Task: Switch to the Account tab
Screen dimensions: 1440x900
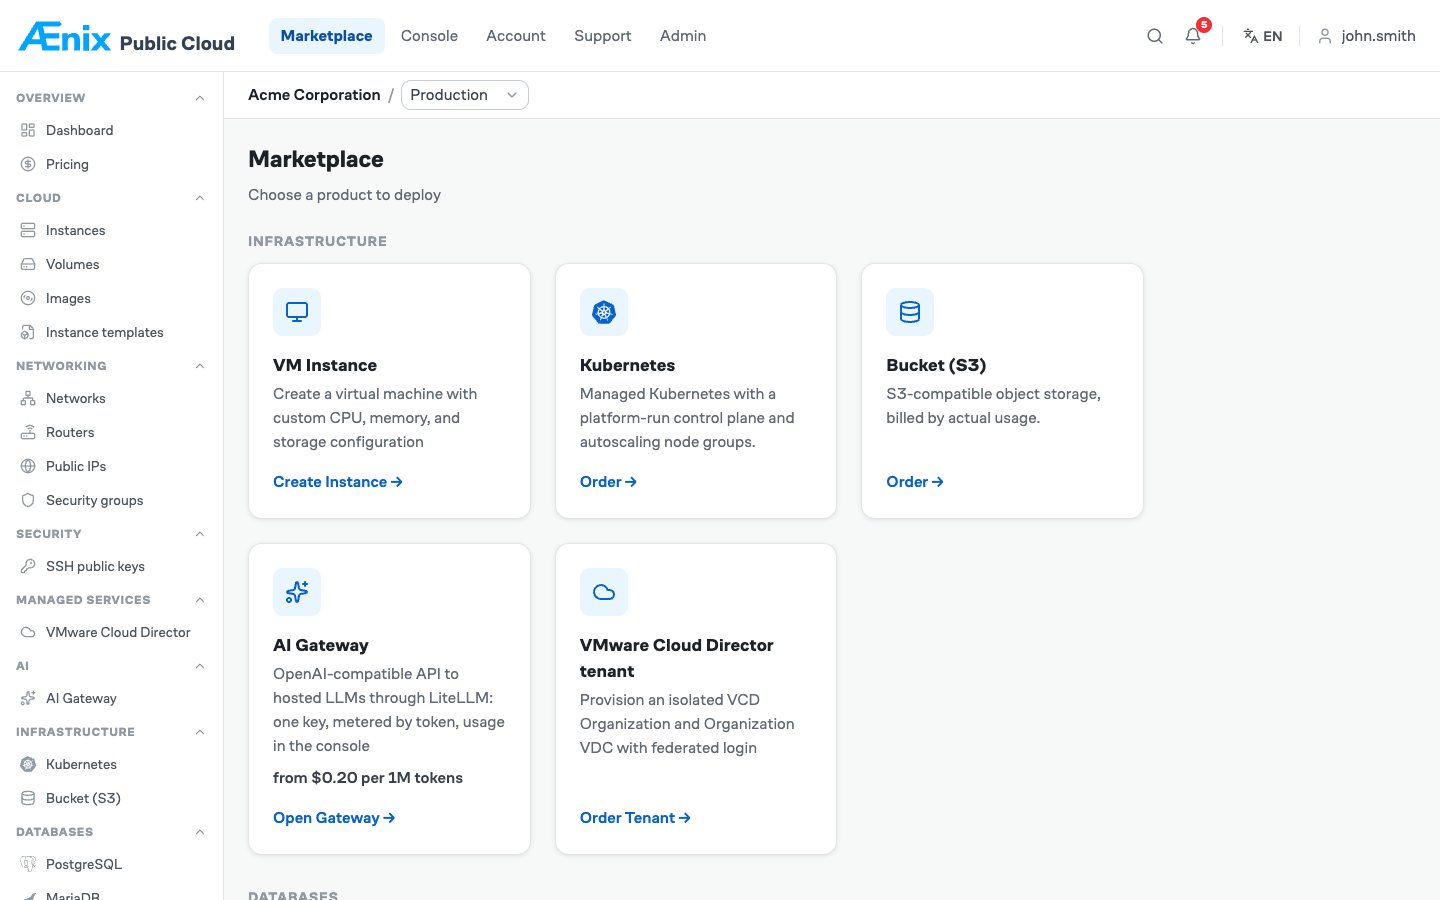Action: (516, 36)
